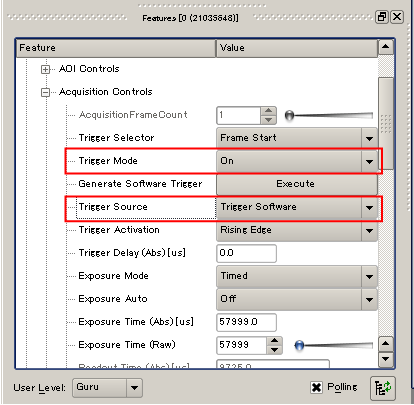Viewport: 414px width, 405px height.
Task: Click the Exposure Time (Raw) slider handle
Action: 299,345
